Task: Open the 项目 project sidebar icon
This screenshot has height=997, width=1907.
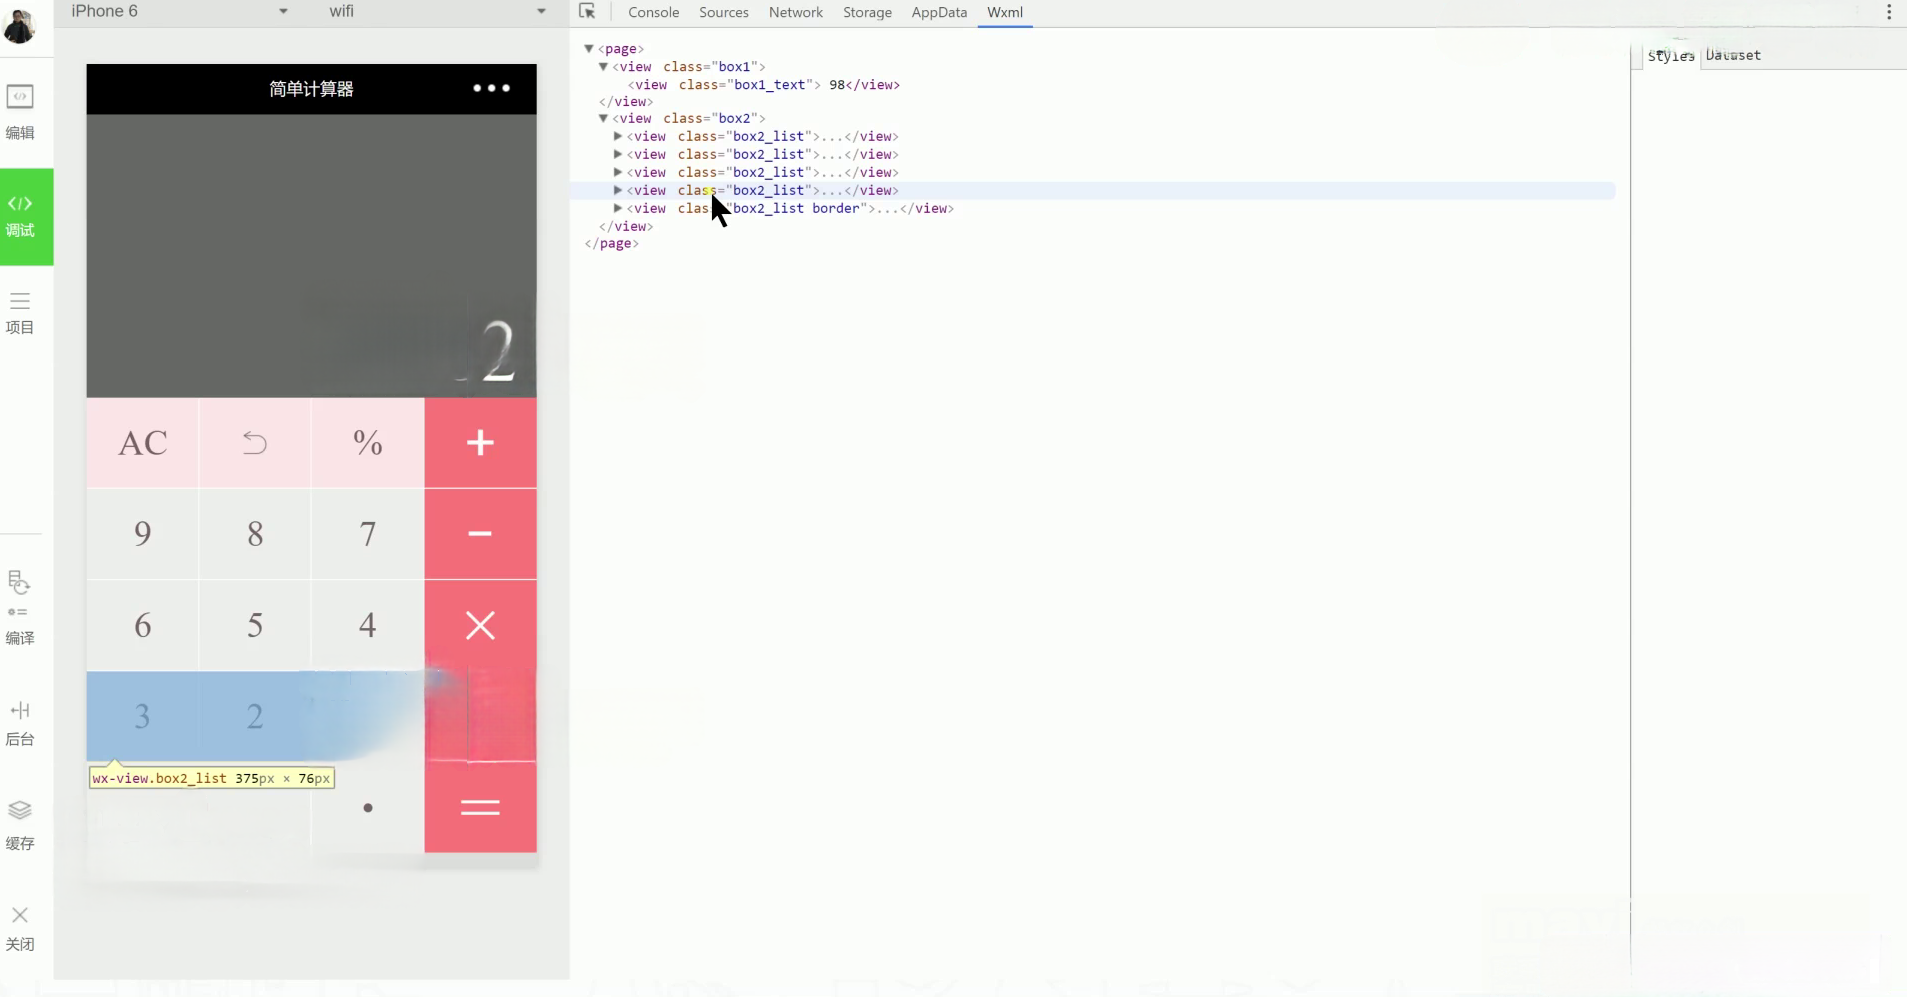Action: coord(20,313)
